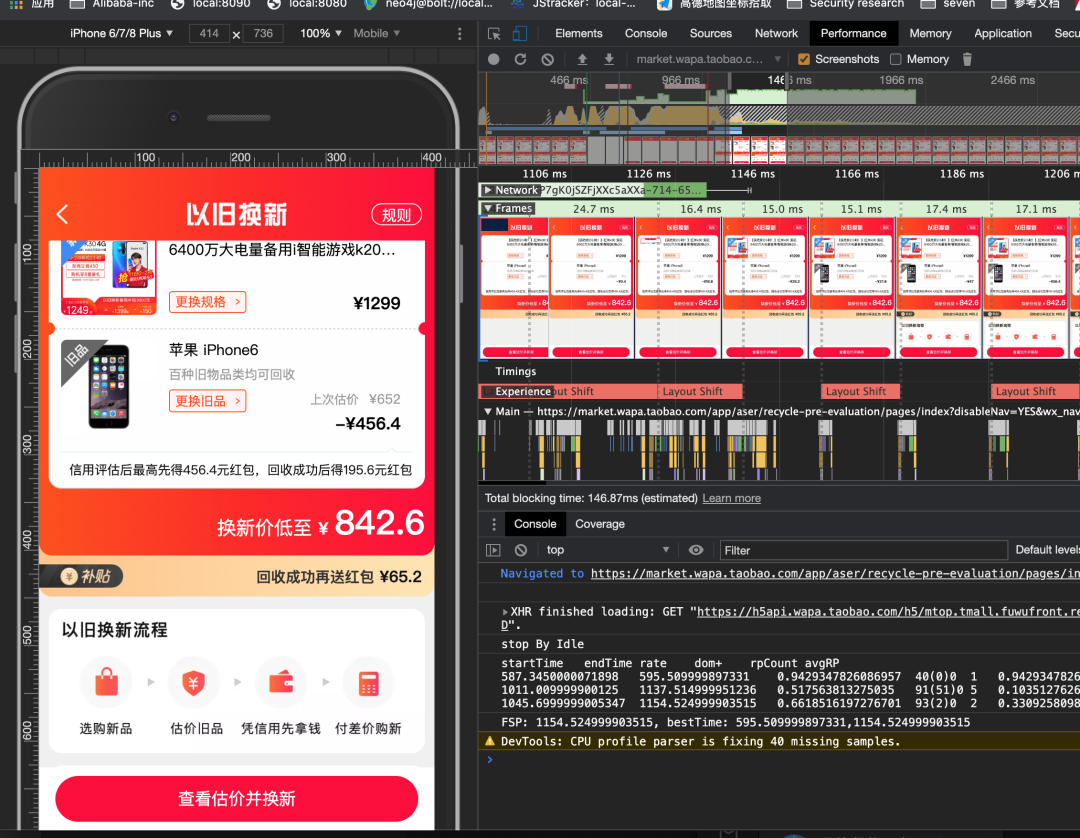This screenshot has height=838, width=1080.
Task: Click the shield 估价旧品 icon
Action: click(194, 682)
